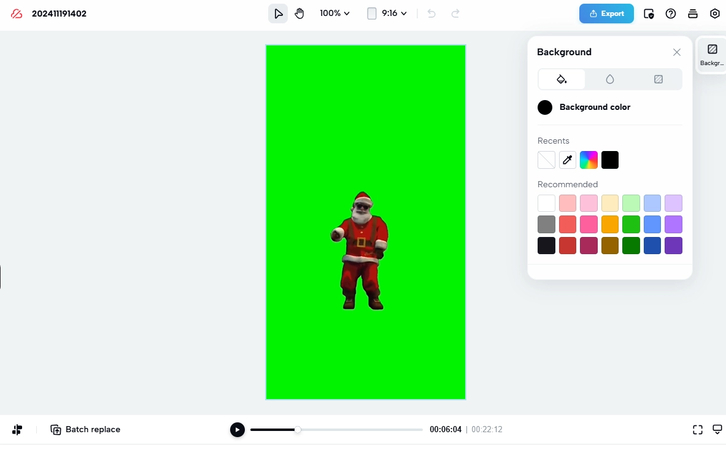Open settings gear in top bar

click(714, 14)
